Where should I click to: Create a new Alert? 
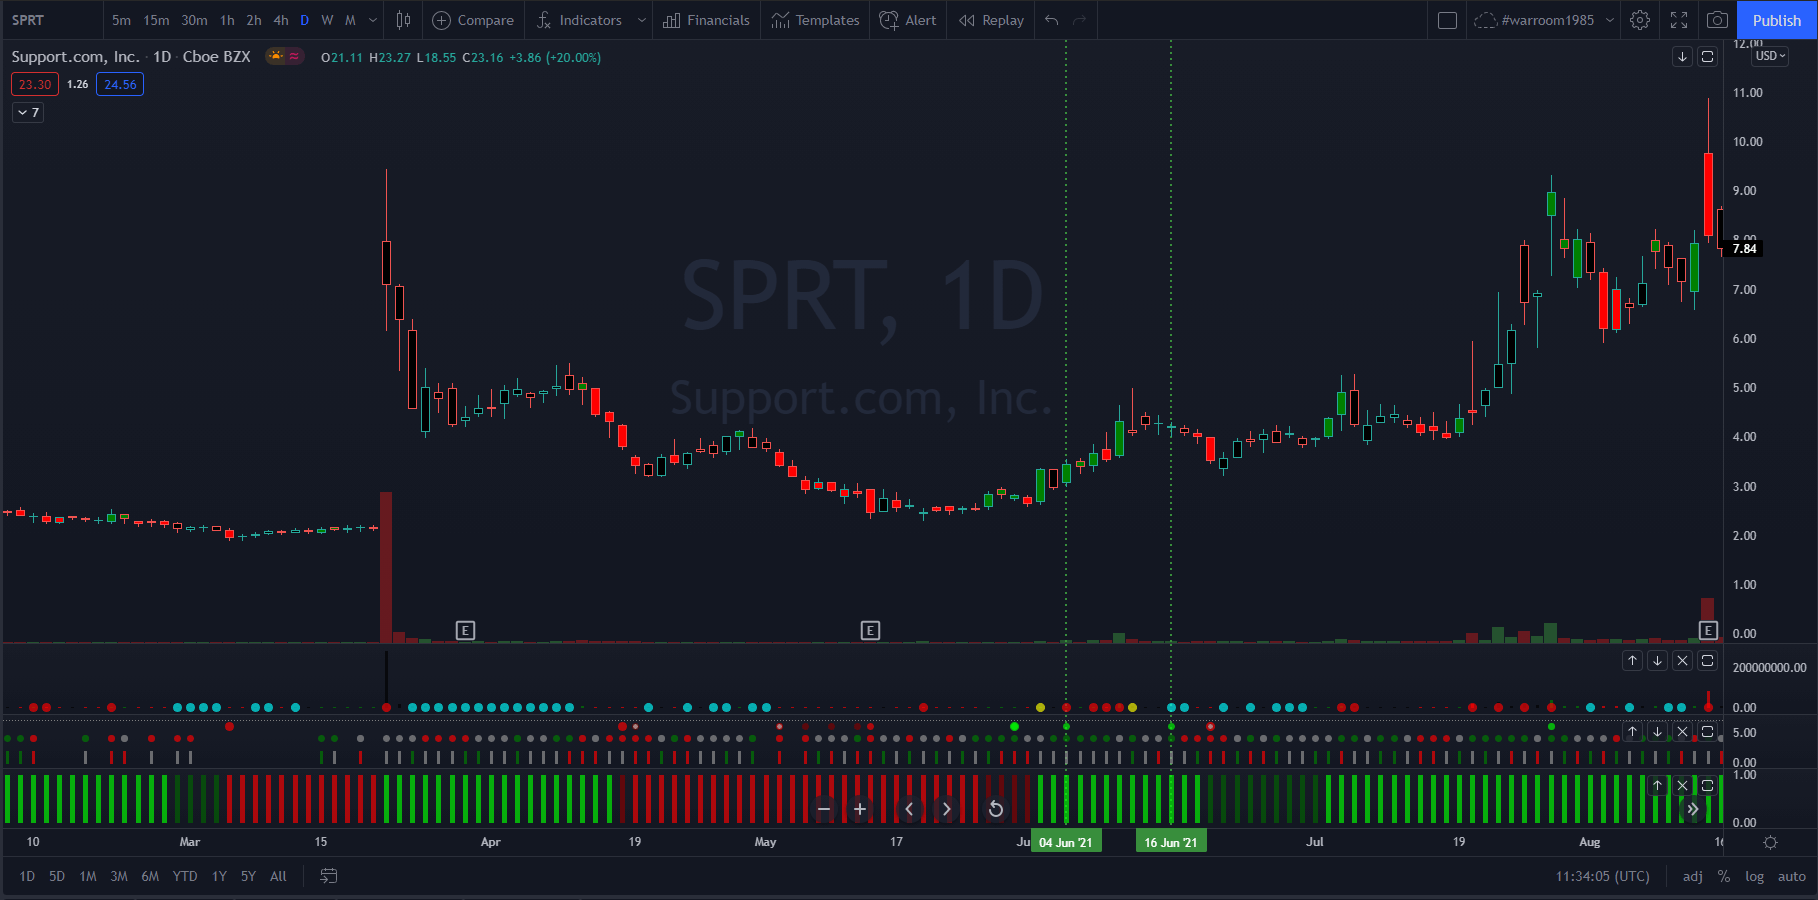pyautogui.click(x=908, y=20)
